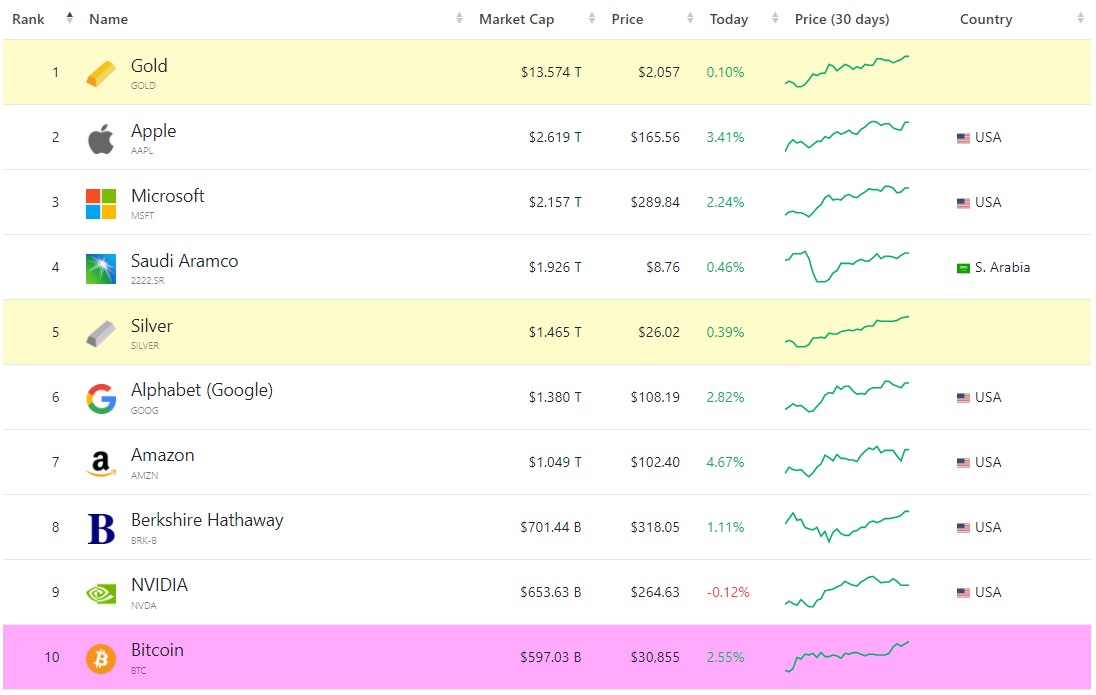
Task: Sort table by Market Cap header
Action: coord(516,19)
